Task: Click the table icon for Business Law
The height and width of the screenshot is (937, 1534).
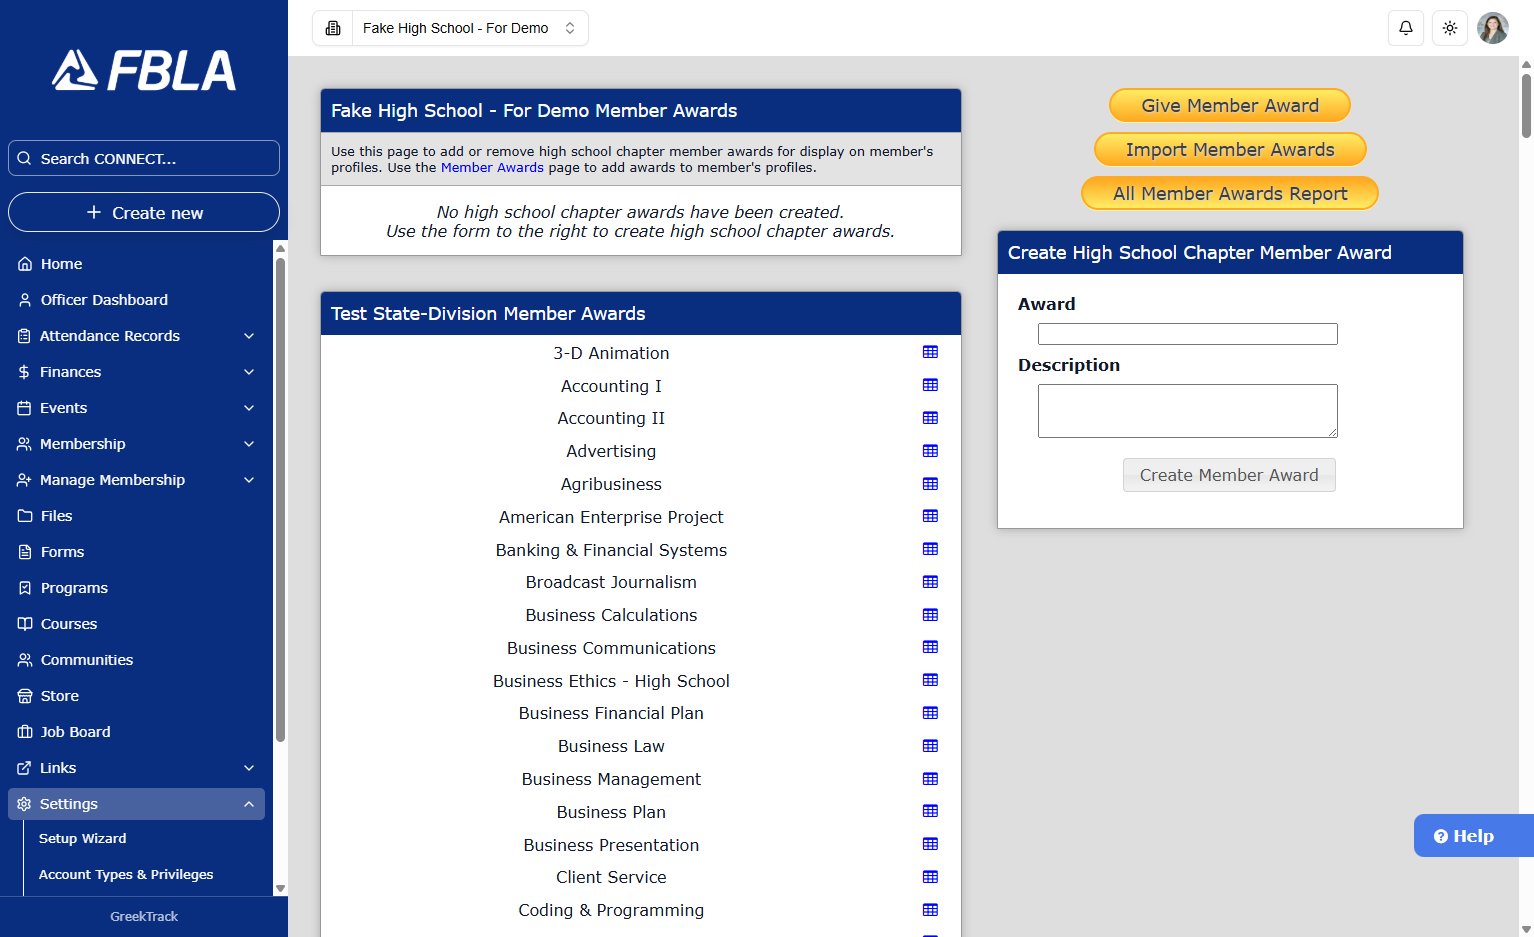Action: click(x=930, y=746)
